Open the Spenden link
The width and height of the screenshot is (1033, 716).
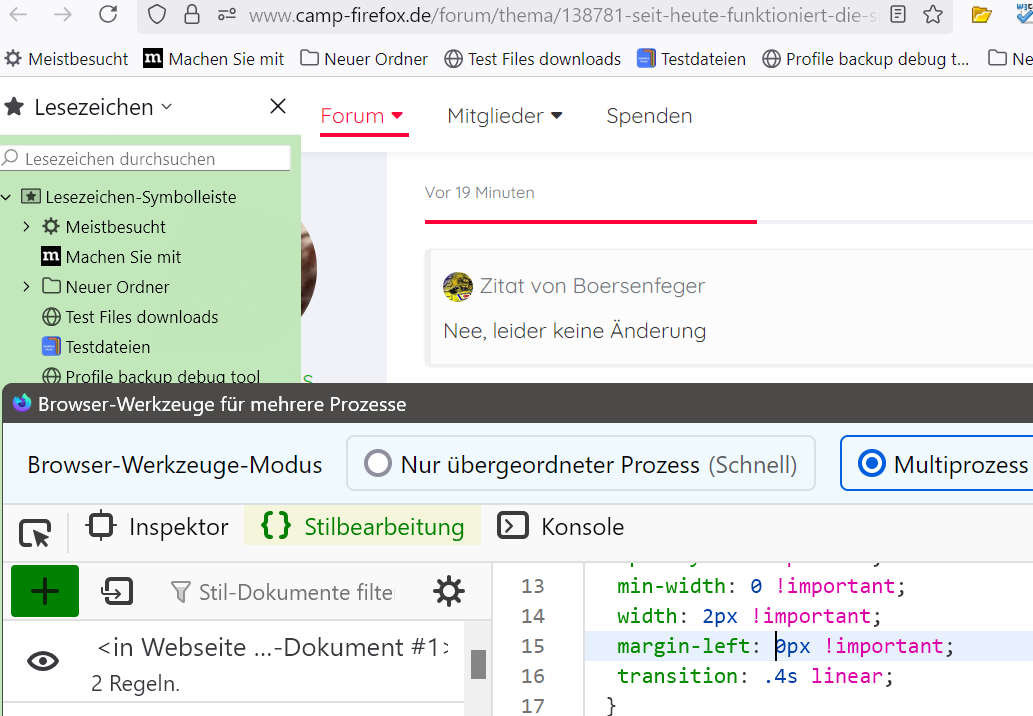(649, 116)
